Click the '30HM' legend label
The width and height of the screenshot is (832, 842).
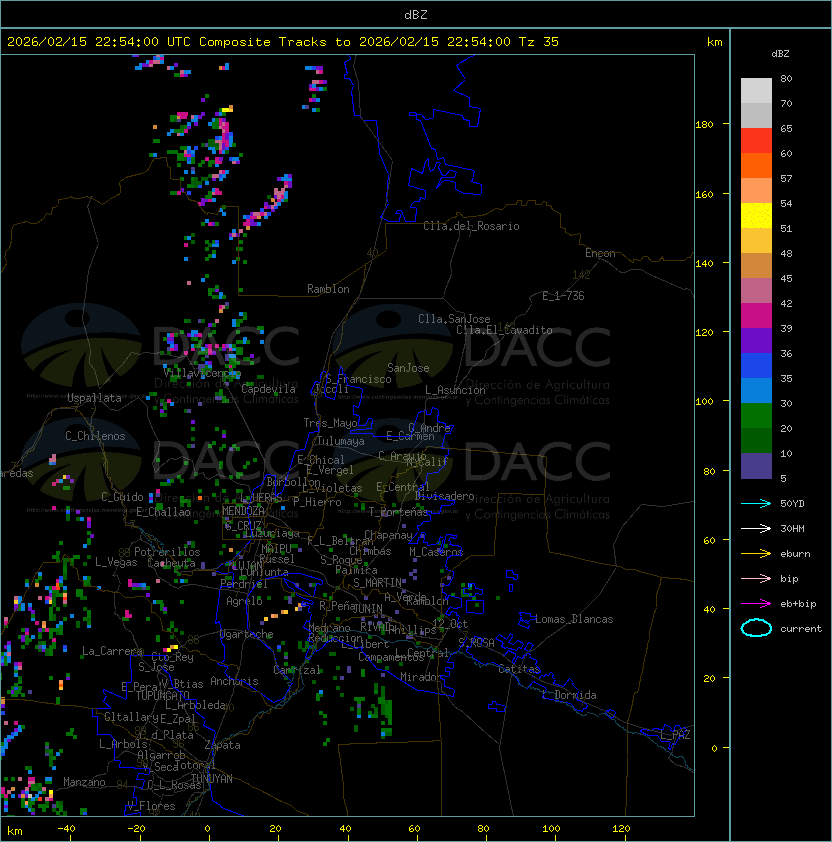792,528
